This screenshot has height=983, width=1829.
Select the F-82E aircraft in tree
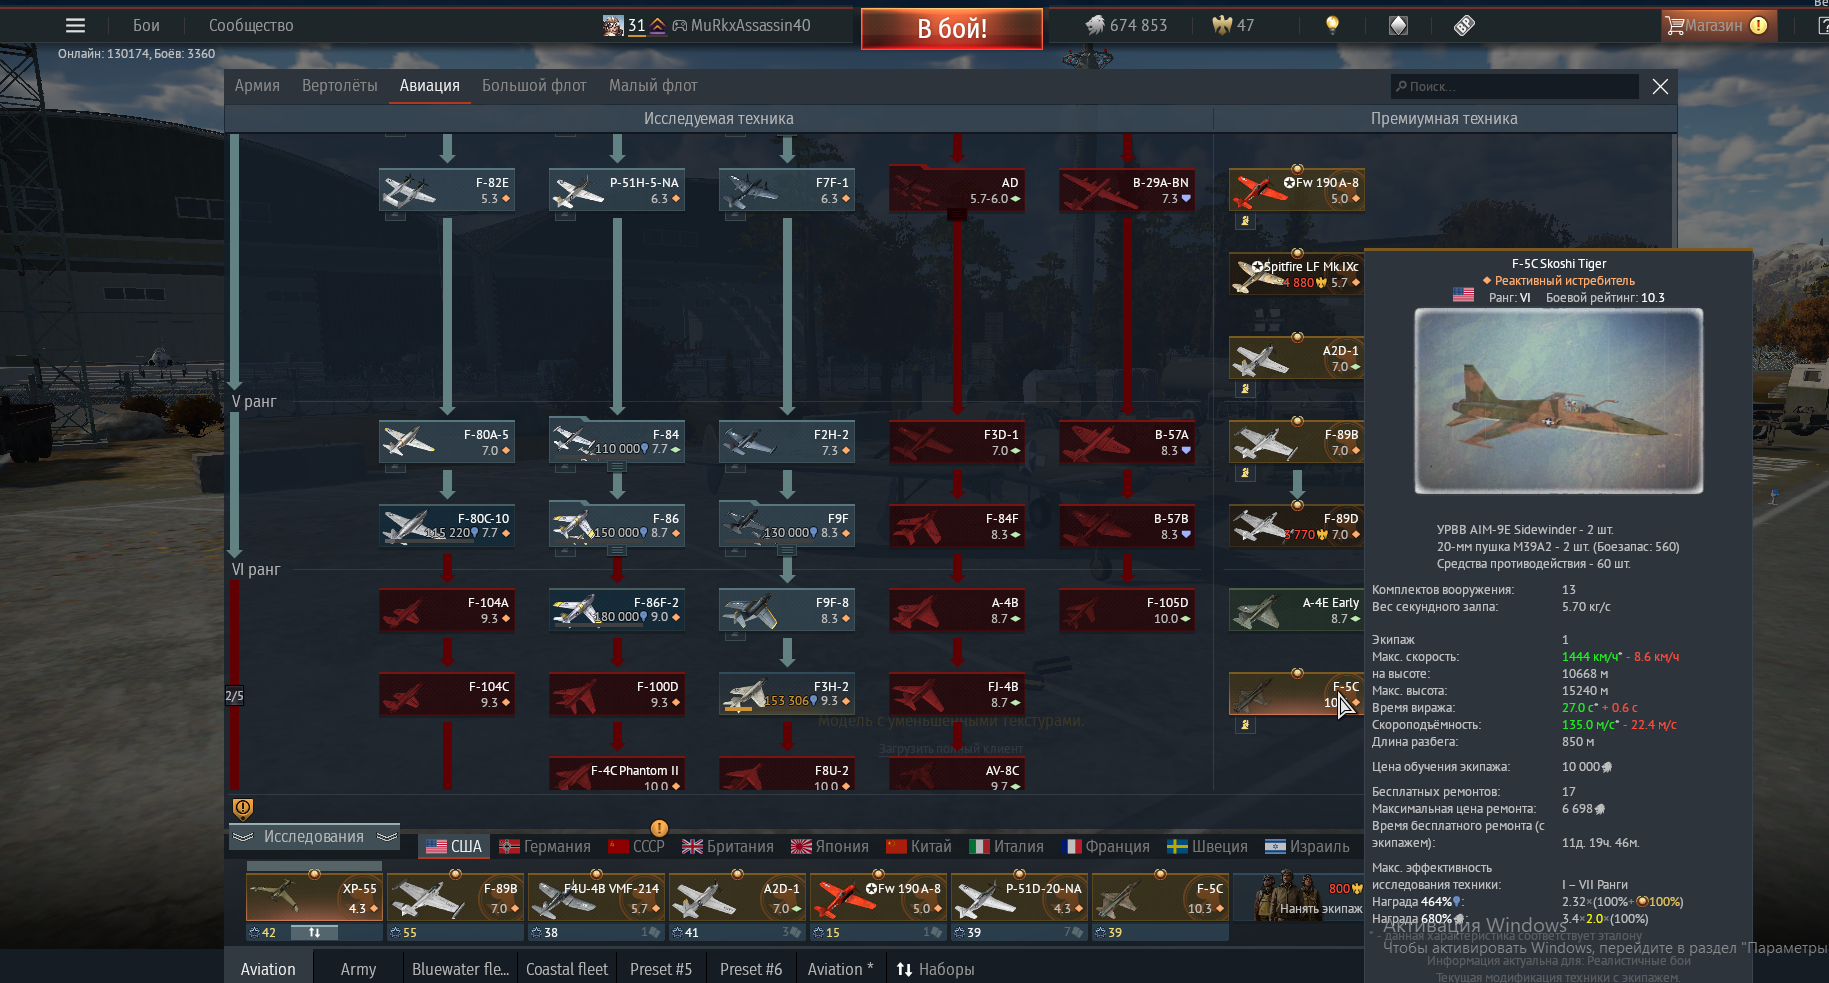click(447, 190)
